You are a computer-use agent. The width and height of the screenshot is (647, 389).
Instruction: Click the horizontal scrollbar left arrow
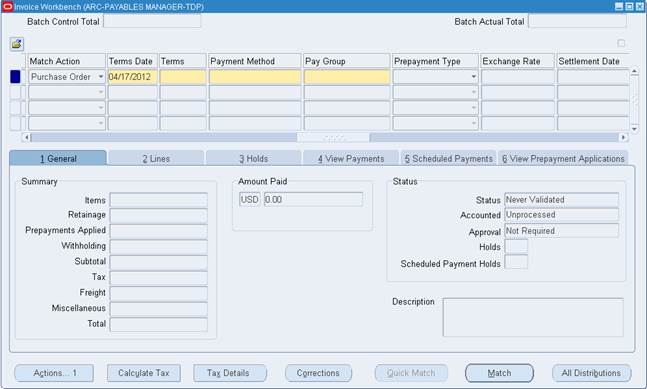(26, 137)
